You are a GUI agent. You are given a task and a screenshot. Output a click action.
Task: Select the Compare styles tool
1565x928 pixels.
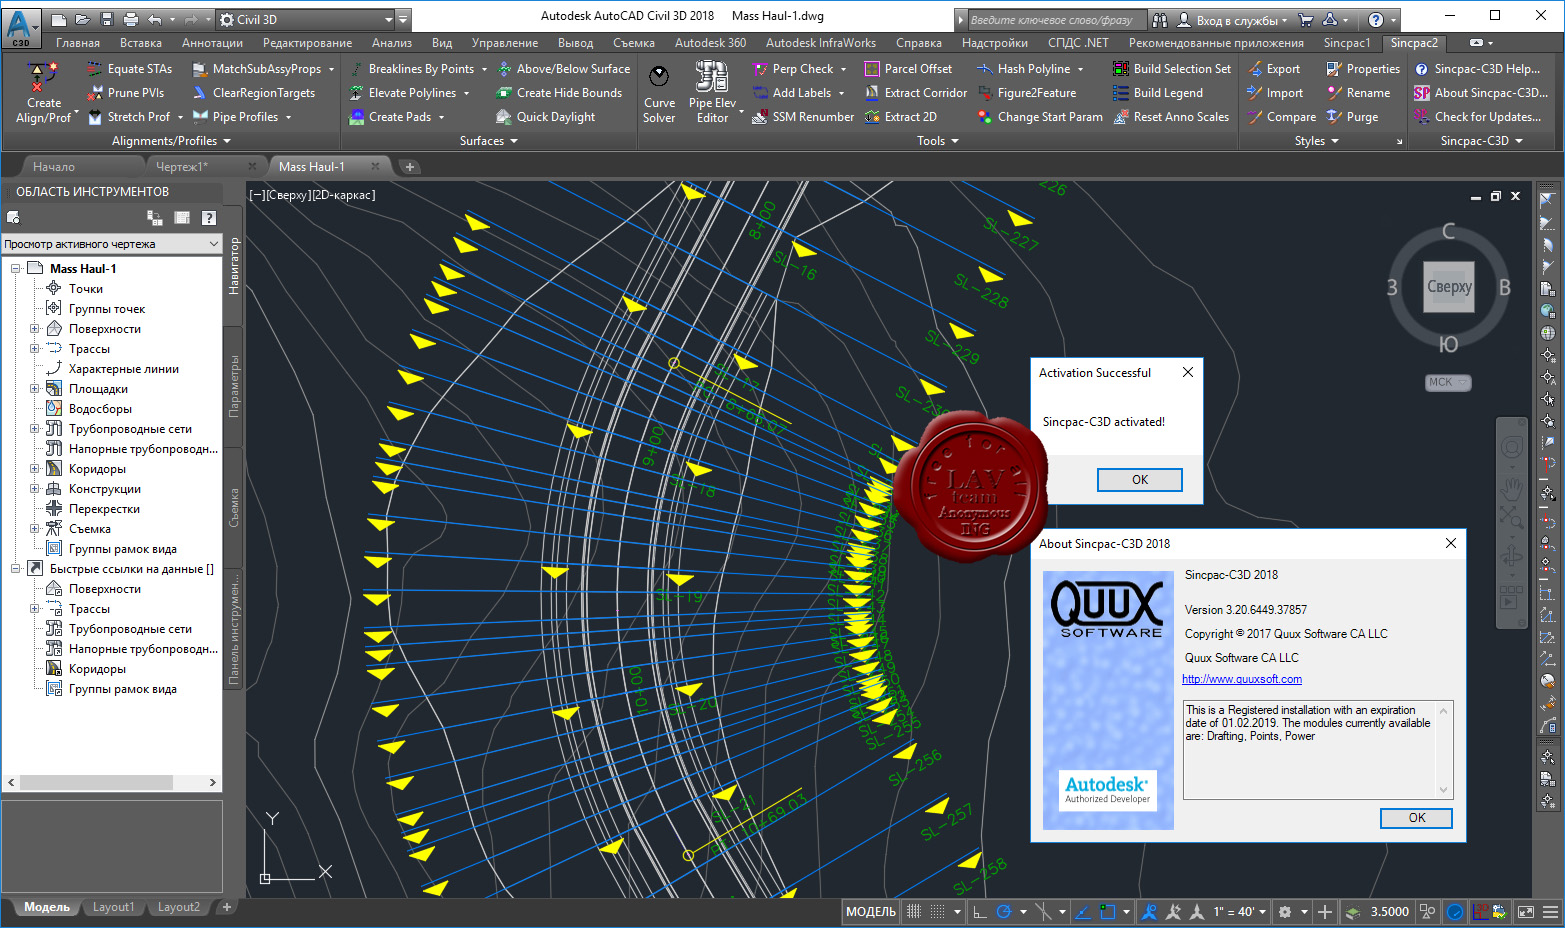click(x=1282, y=117)
